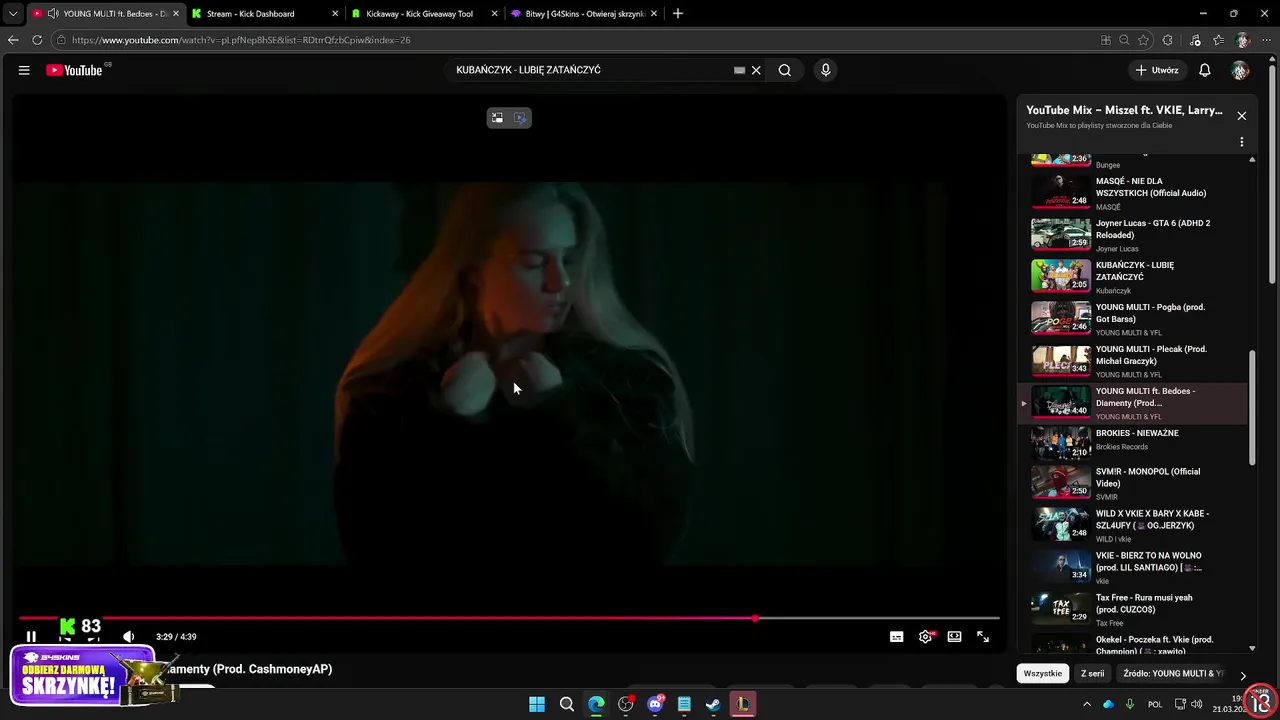Open a new browser tab
The height and width of the screenshot is (720, 1280).
tap(678, 14)
